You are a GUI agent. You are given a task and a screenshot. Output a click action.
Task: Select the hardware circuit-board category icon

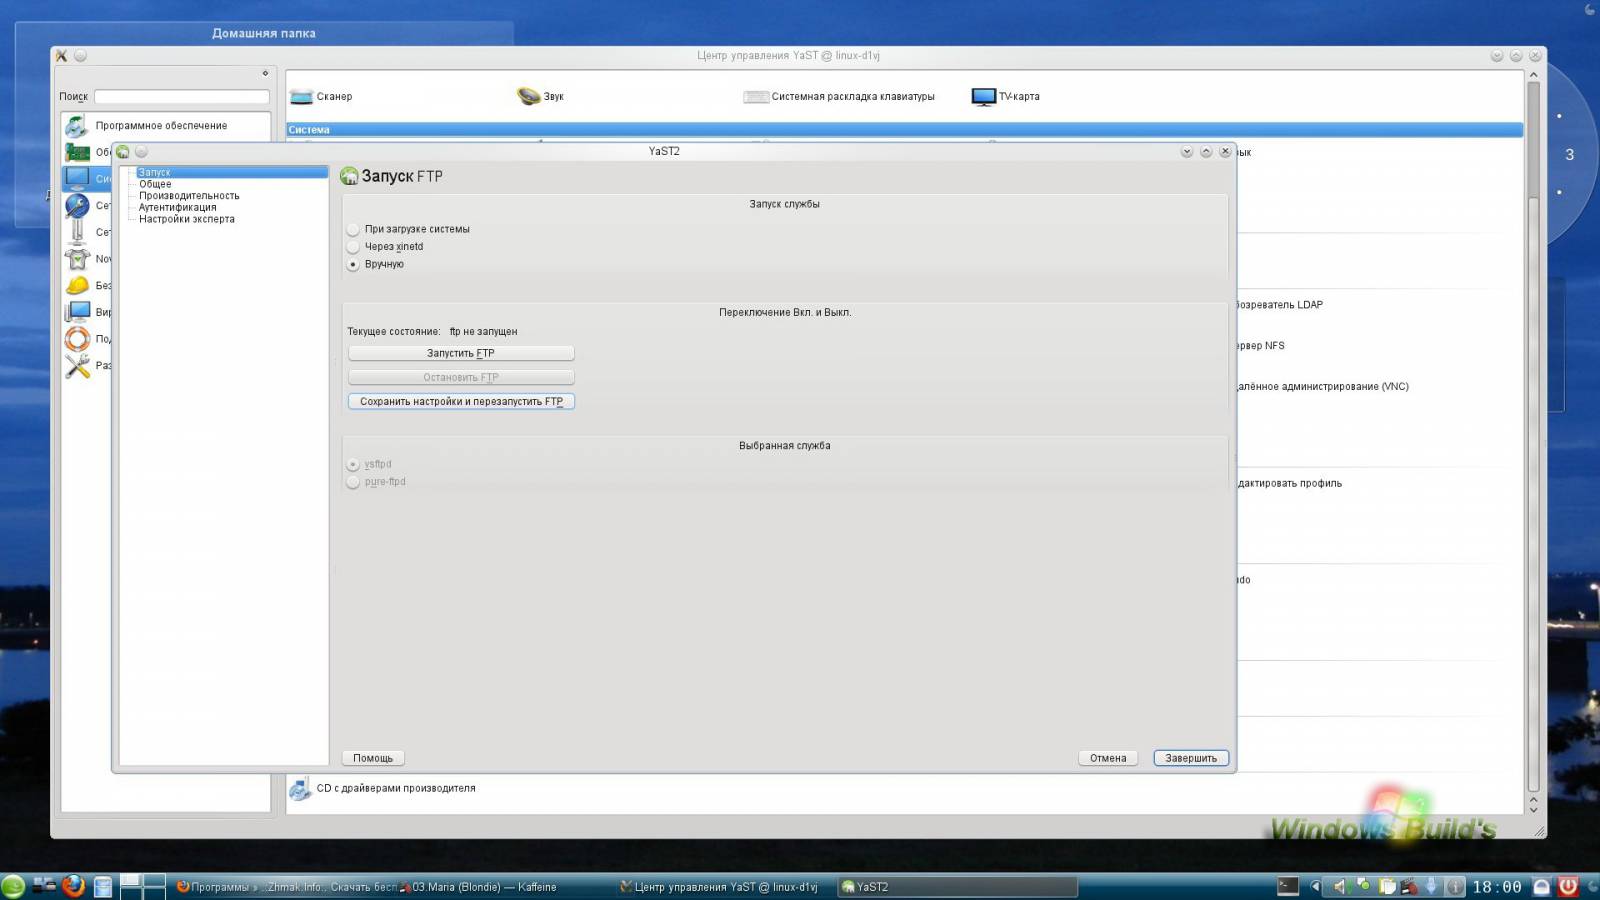coord(77,152)
